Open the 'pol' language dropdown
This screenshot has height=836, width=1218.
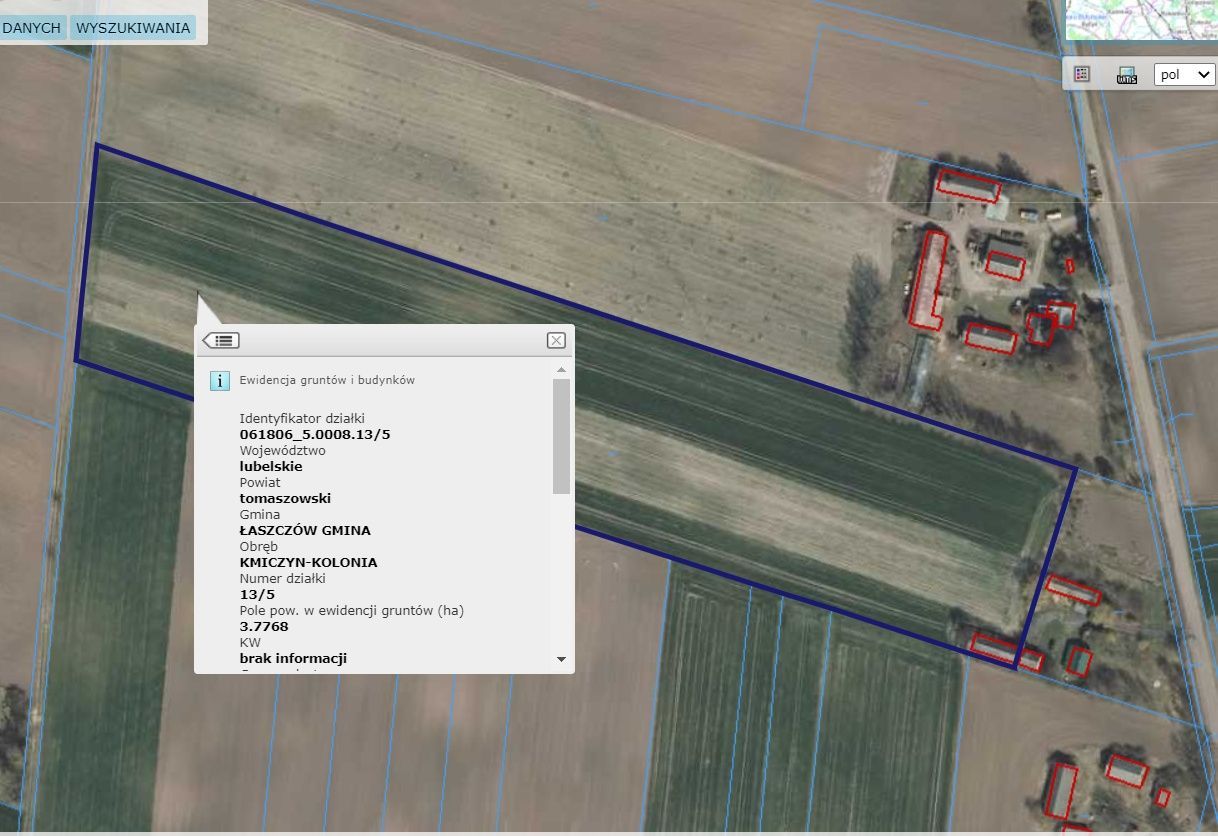[x=1184, y=75]
